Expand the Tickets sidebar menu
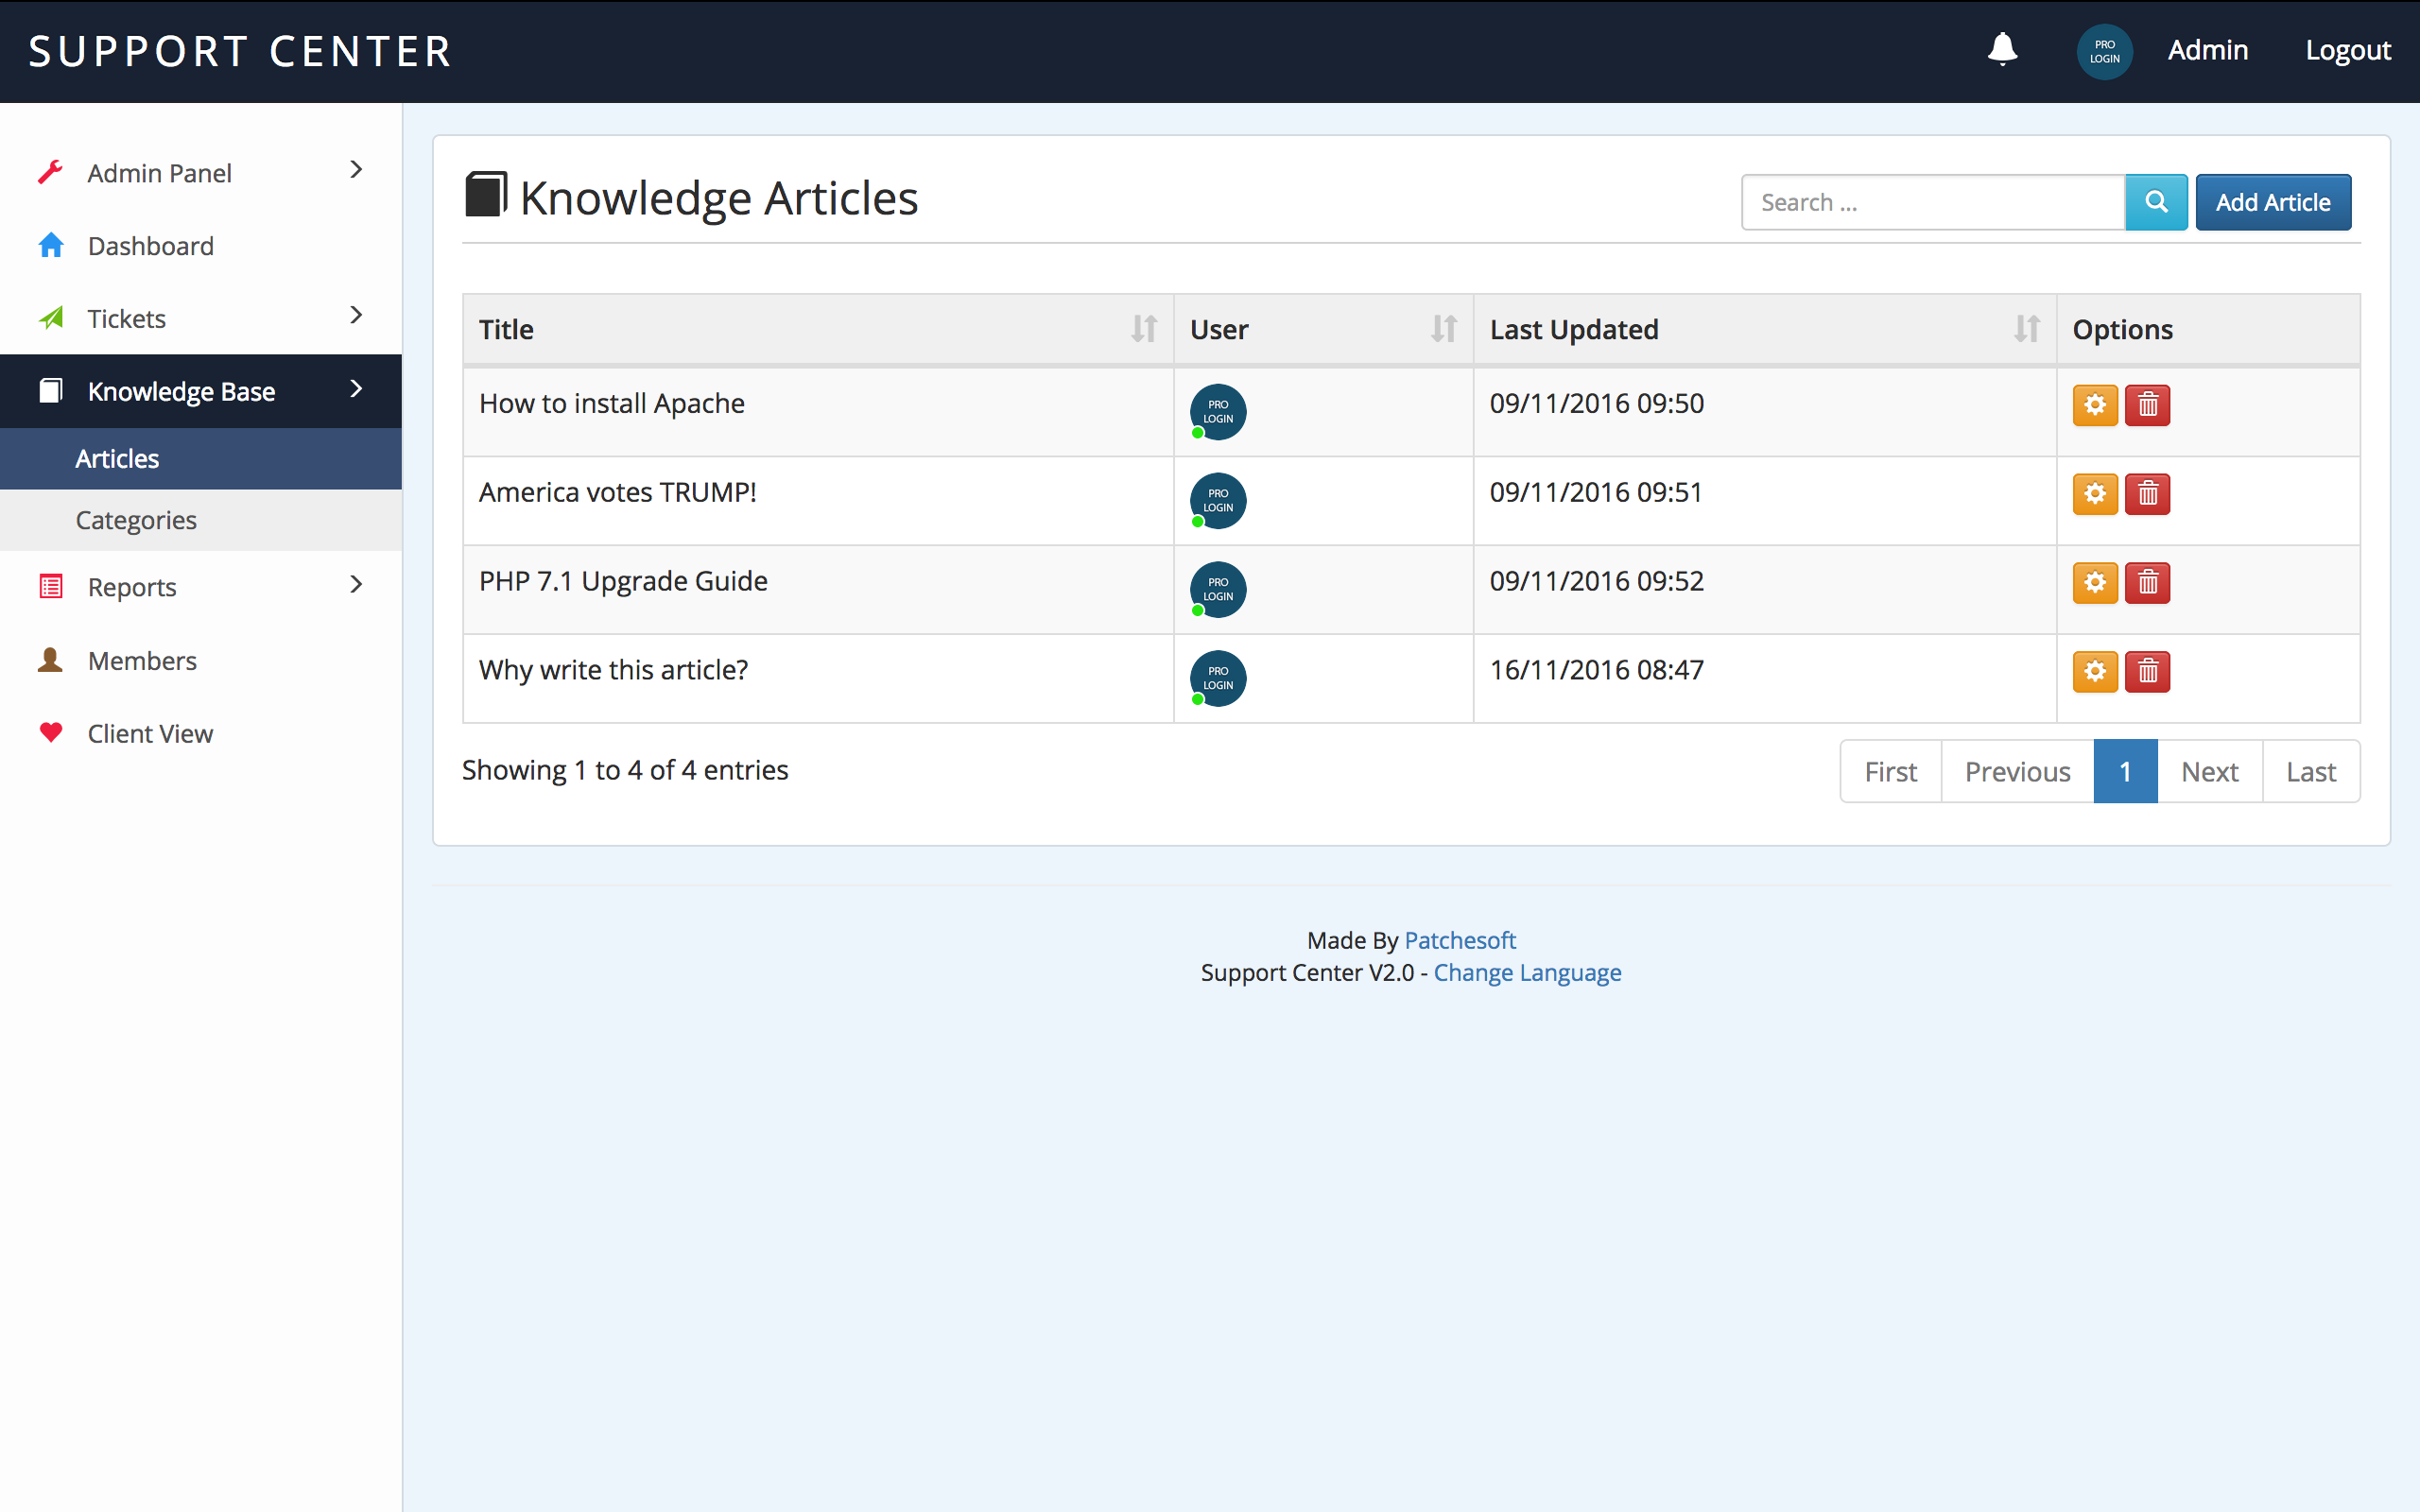This screenshot has height=1512, width=2420. point(200,318)
